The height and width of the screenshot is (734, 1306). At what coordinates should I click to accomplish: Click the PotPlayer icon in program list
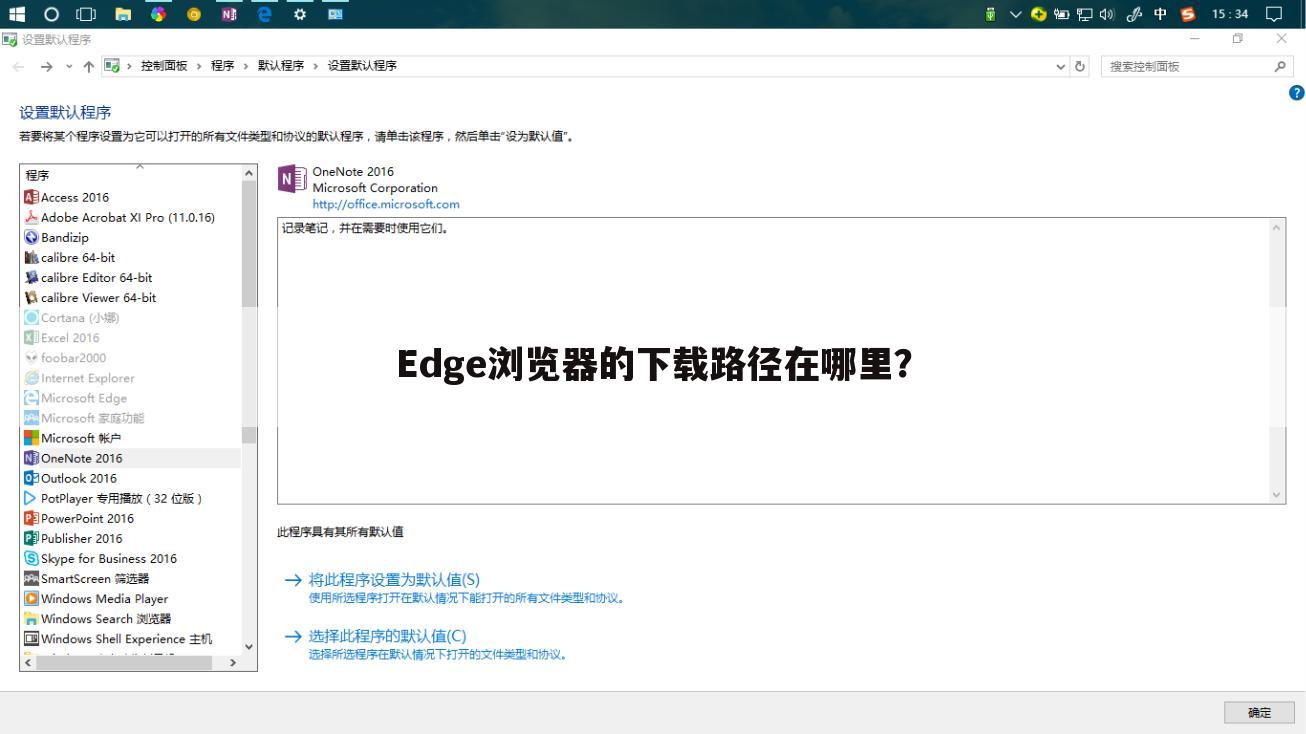(x=31, y=498)
